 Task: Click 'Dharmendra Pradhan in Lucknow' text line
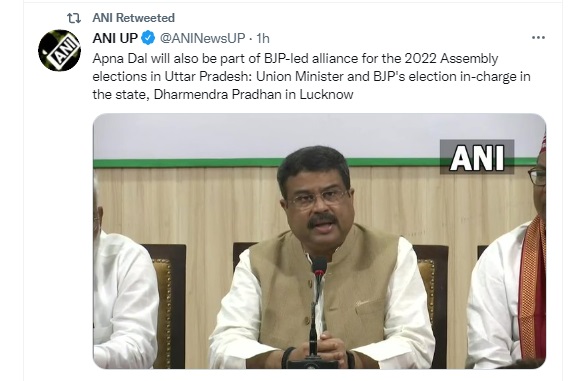[253, 94]
